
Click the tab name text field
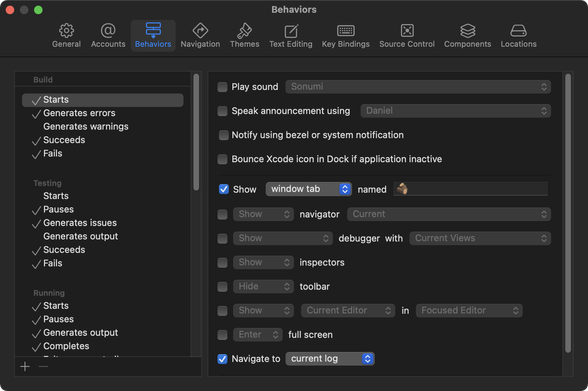471,189
